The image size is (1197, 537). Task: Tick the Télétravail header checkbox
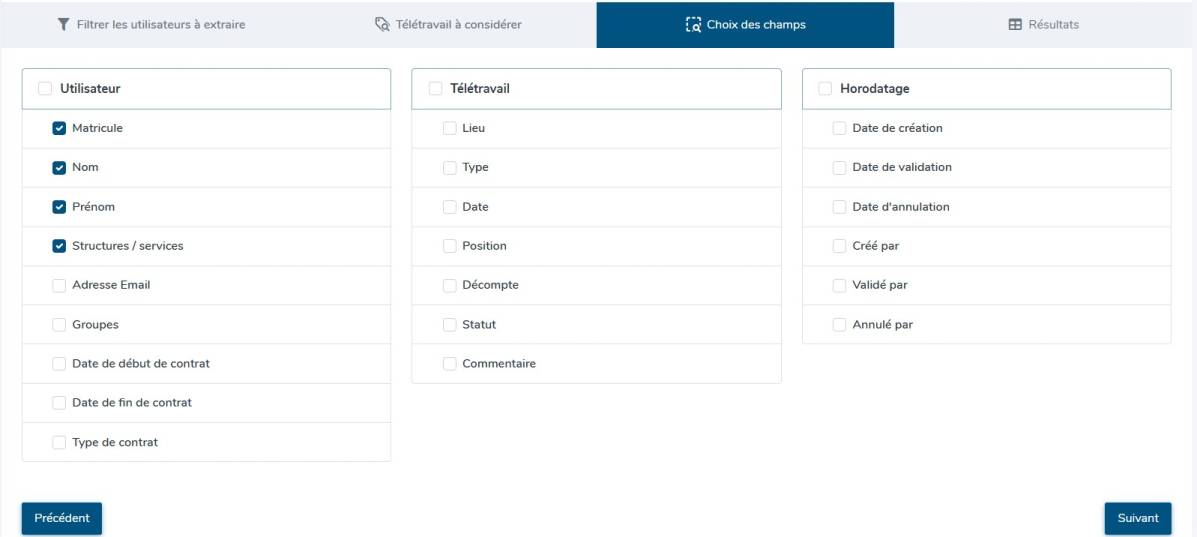tap(435, 89)
